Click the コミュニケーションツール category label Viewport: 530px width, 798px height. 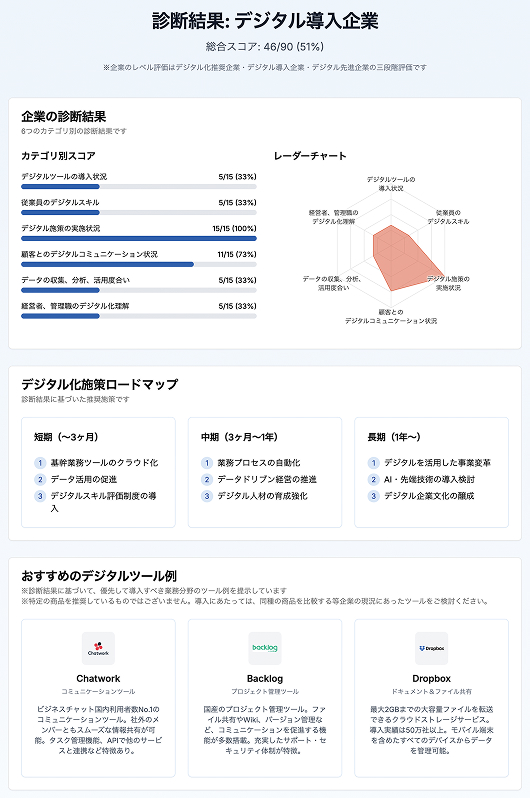click(98, 692)
